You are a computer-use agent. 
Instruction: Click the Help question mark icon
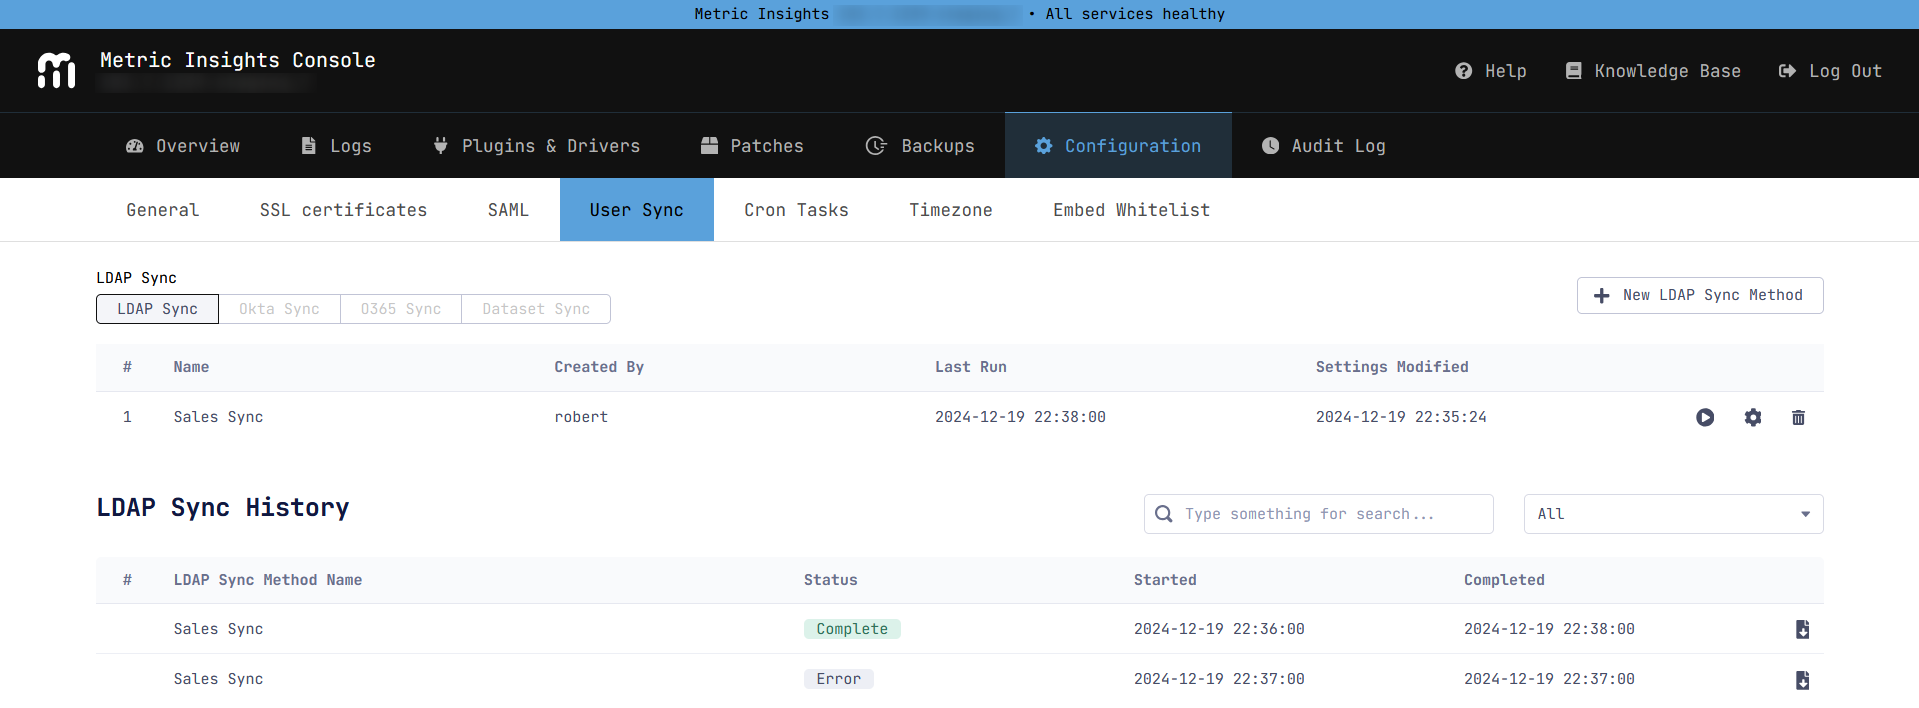(1463, 71)
